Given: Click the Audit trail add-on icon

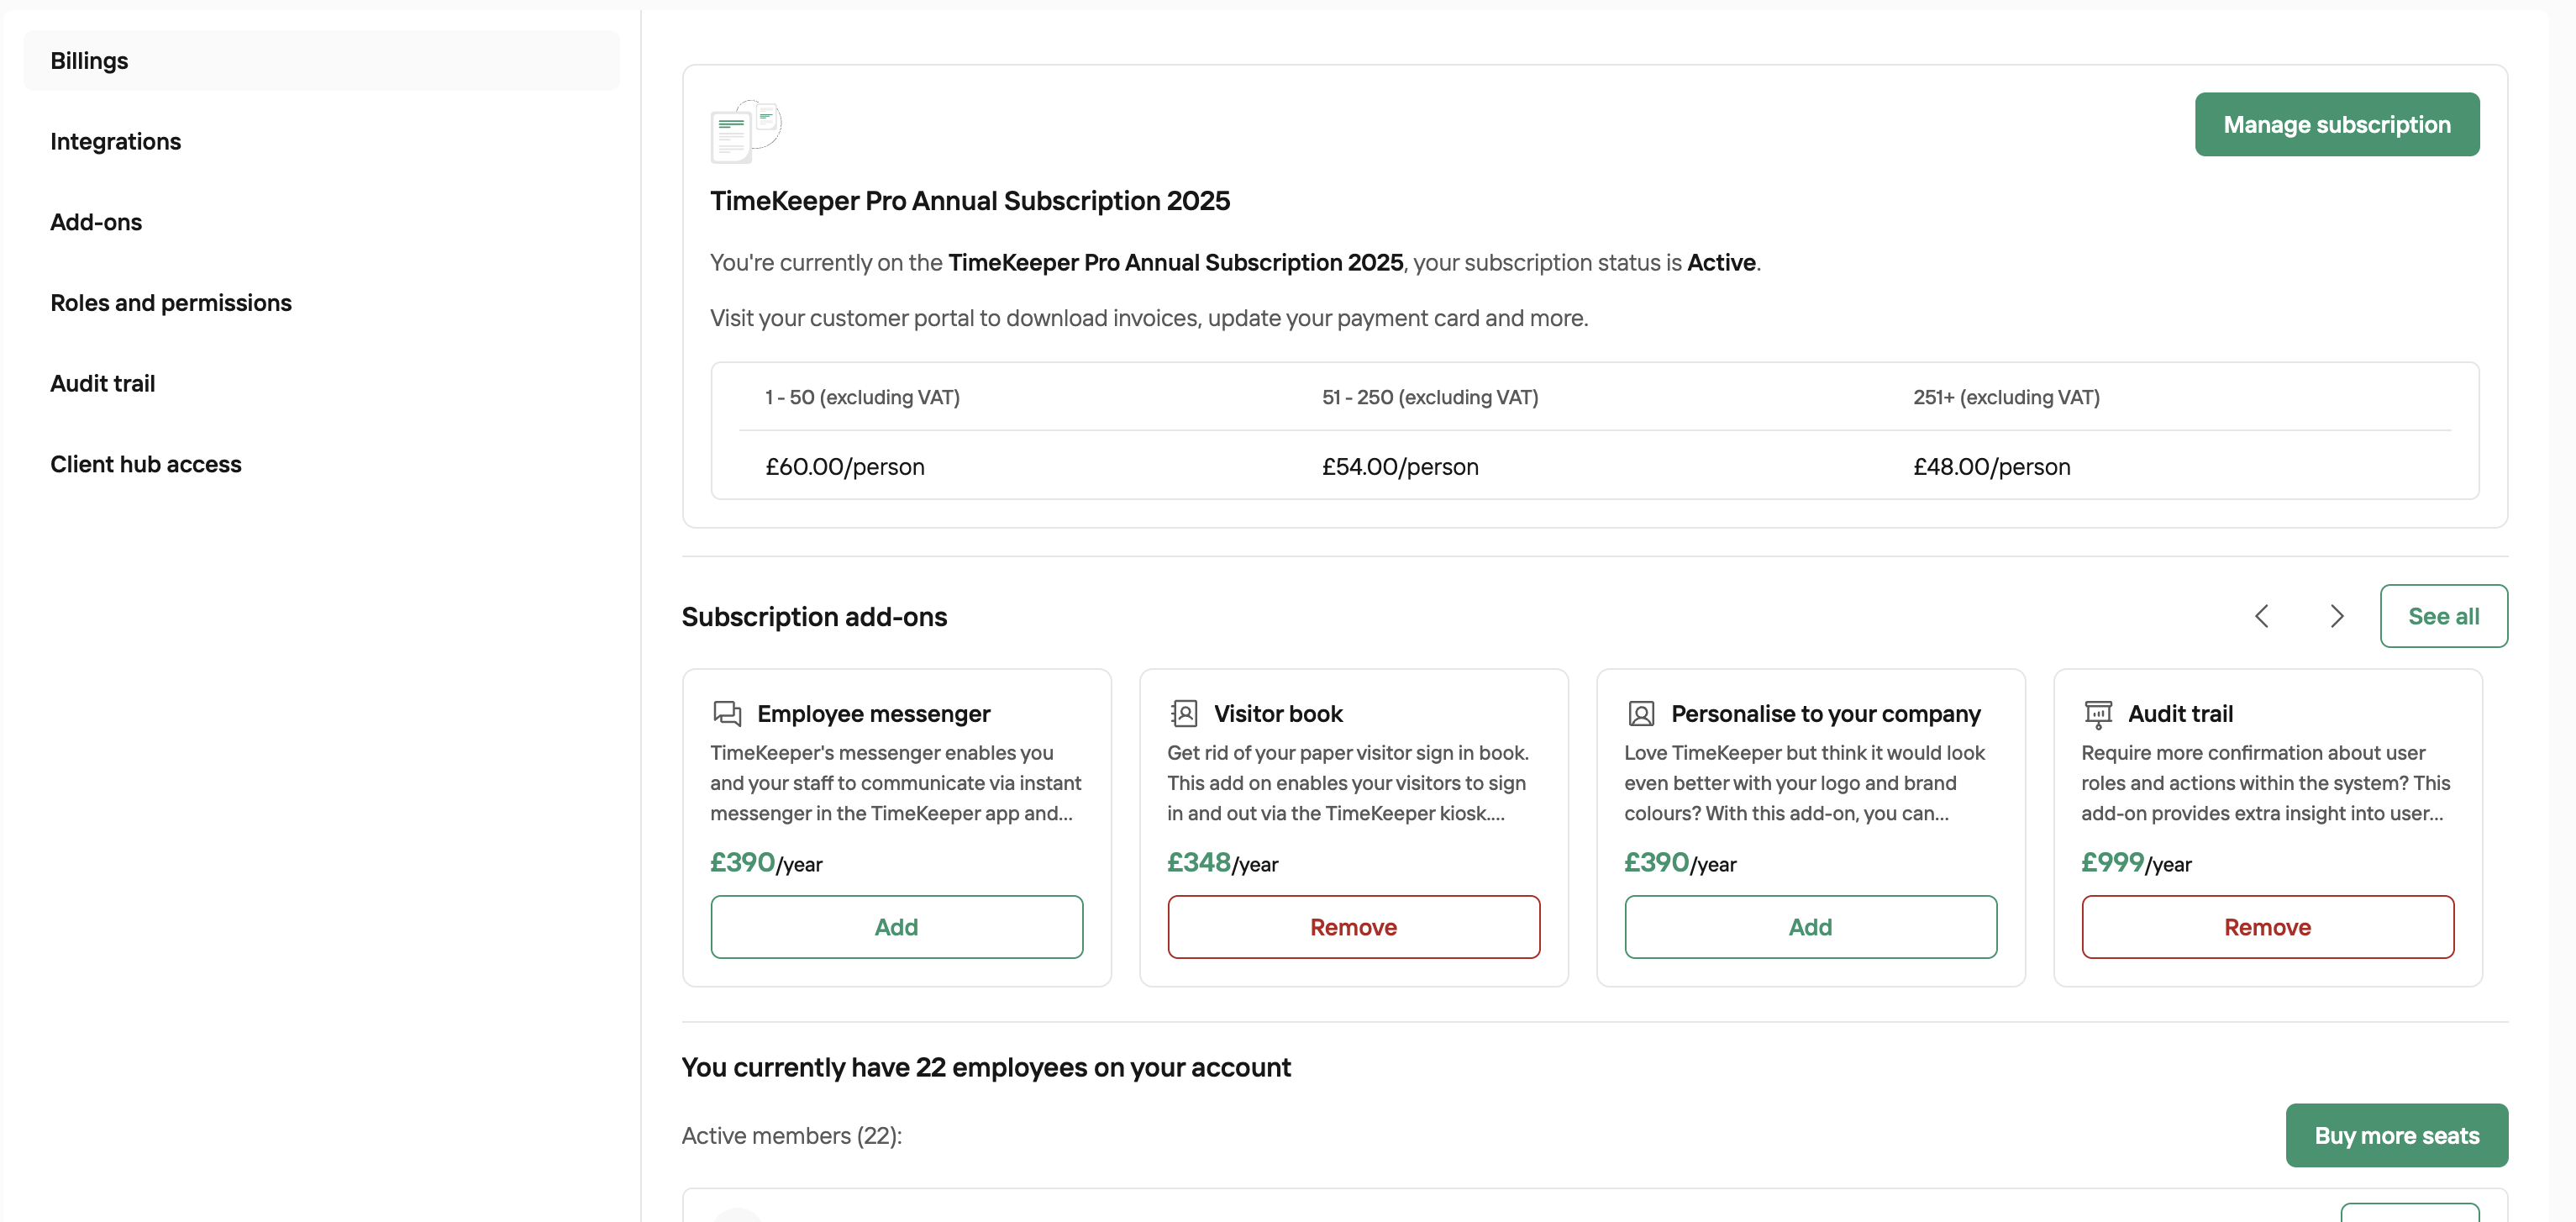Looking at the screenshot, I should coord(2098,714).
